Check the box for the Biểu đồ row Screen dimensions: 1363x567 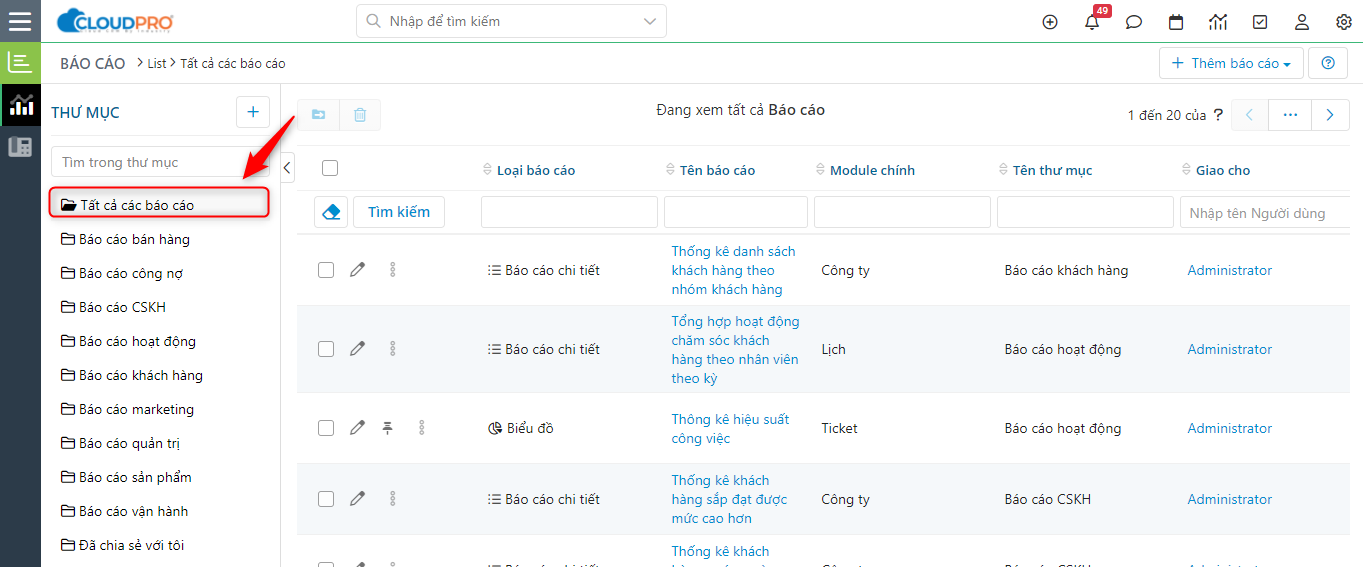(326, 428)
